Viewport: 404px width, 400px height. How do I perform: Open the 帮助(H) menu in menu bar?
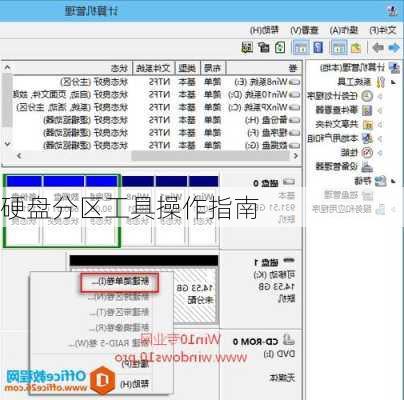[x=264, y=30]
